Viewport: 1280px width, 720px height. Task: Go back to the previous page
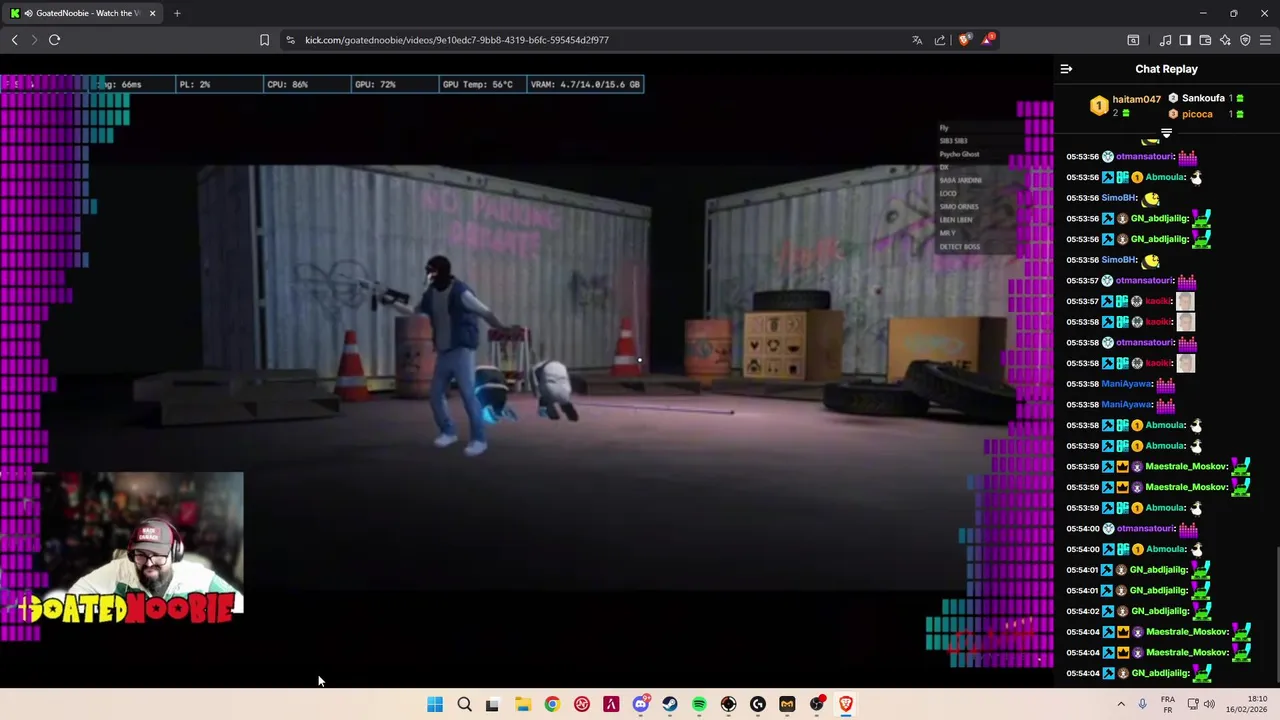(15, 40)
